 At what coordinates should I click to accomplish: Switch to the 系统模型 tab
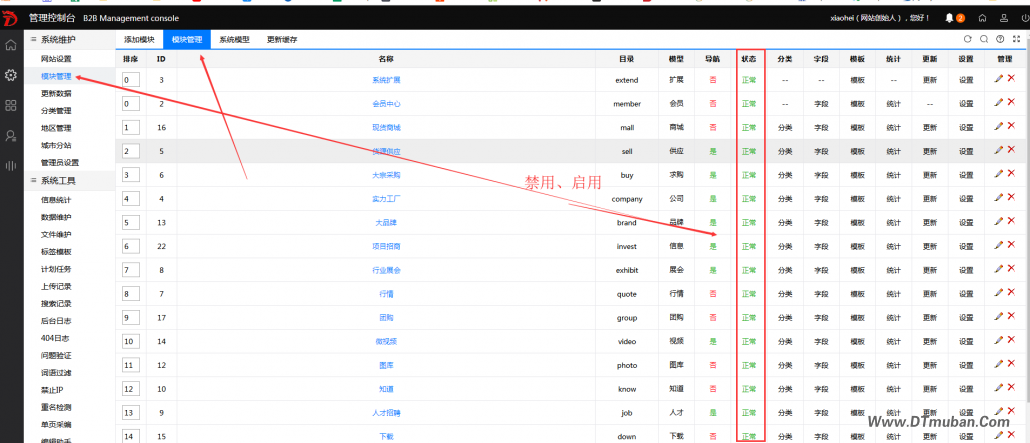coord(235,40)
